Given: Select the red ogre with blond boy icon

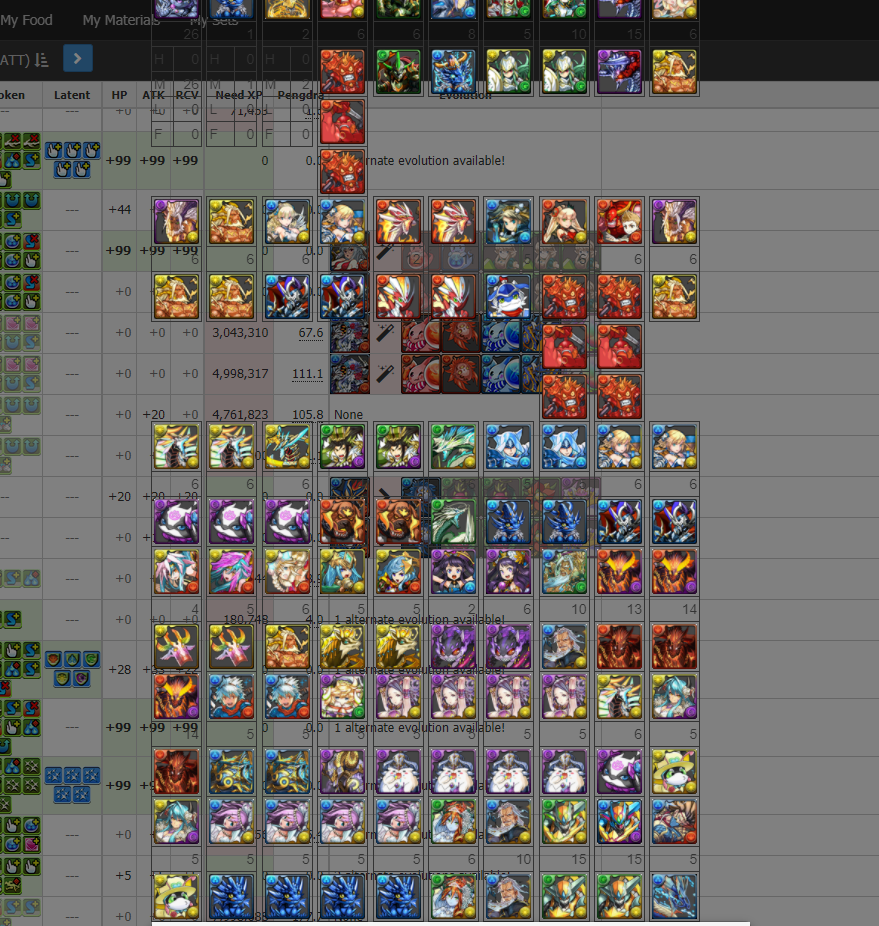Looking at the screenshot, I should [618, 221].
